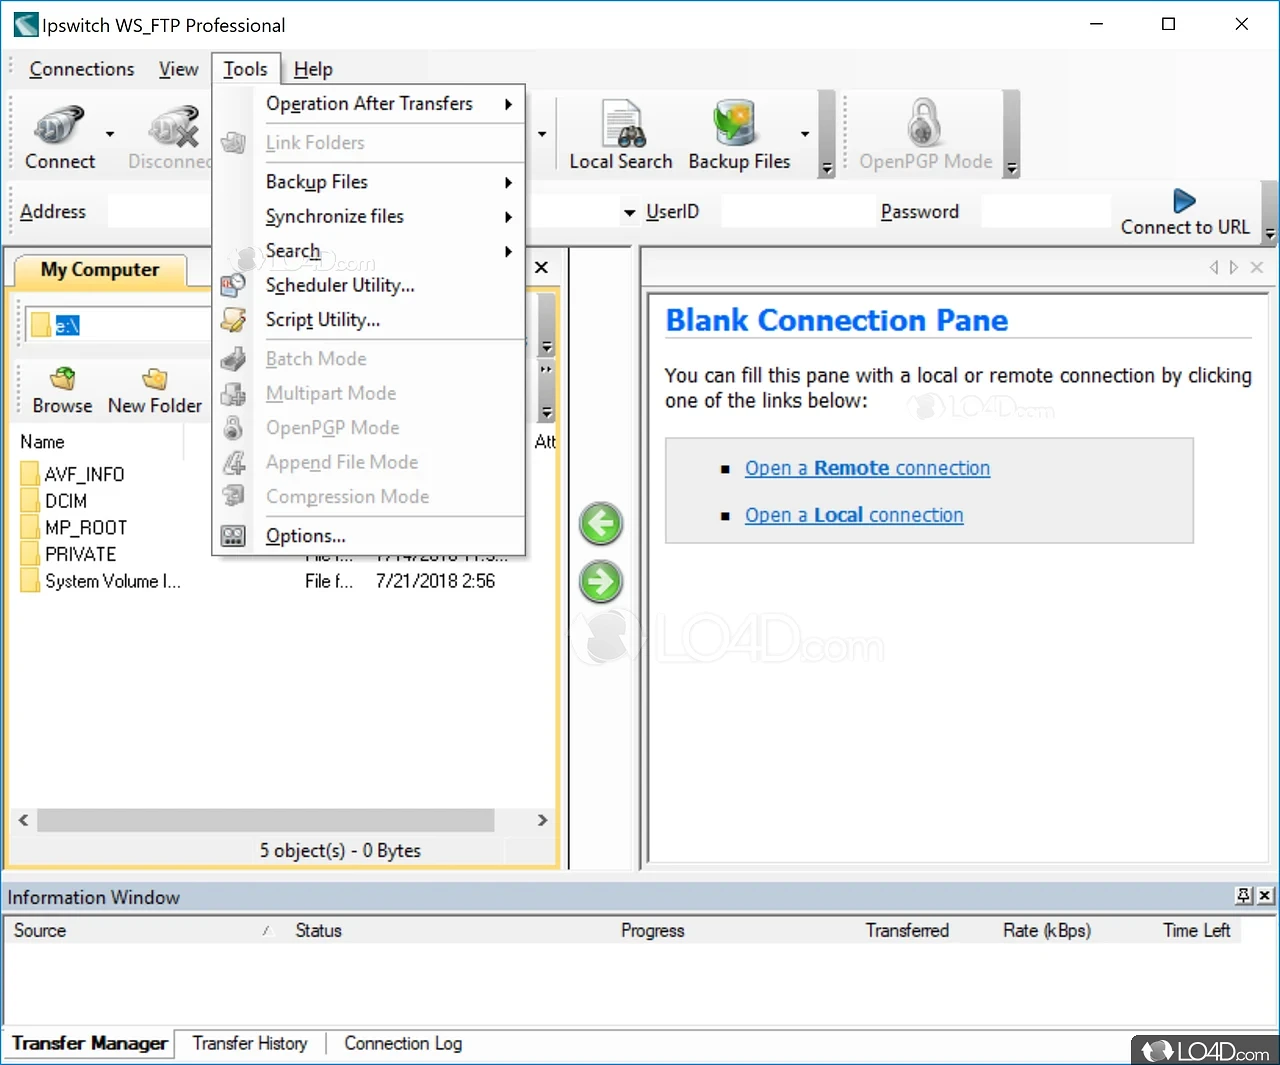Switch to the Connection Log tab

[x=403, y=1043]
